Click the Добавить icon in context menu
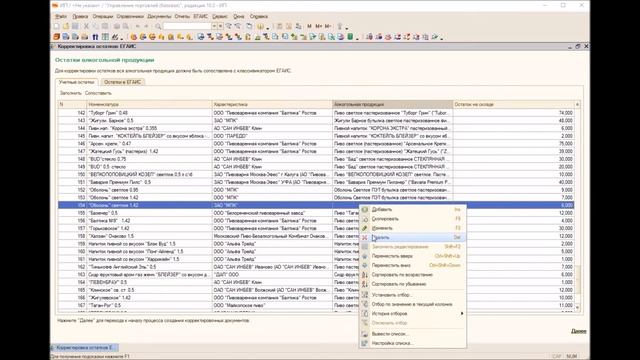 [365, 209]
